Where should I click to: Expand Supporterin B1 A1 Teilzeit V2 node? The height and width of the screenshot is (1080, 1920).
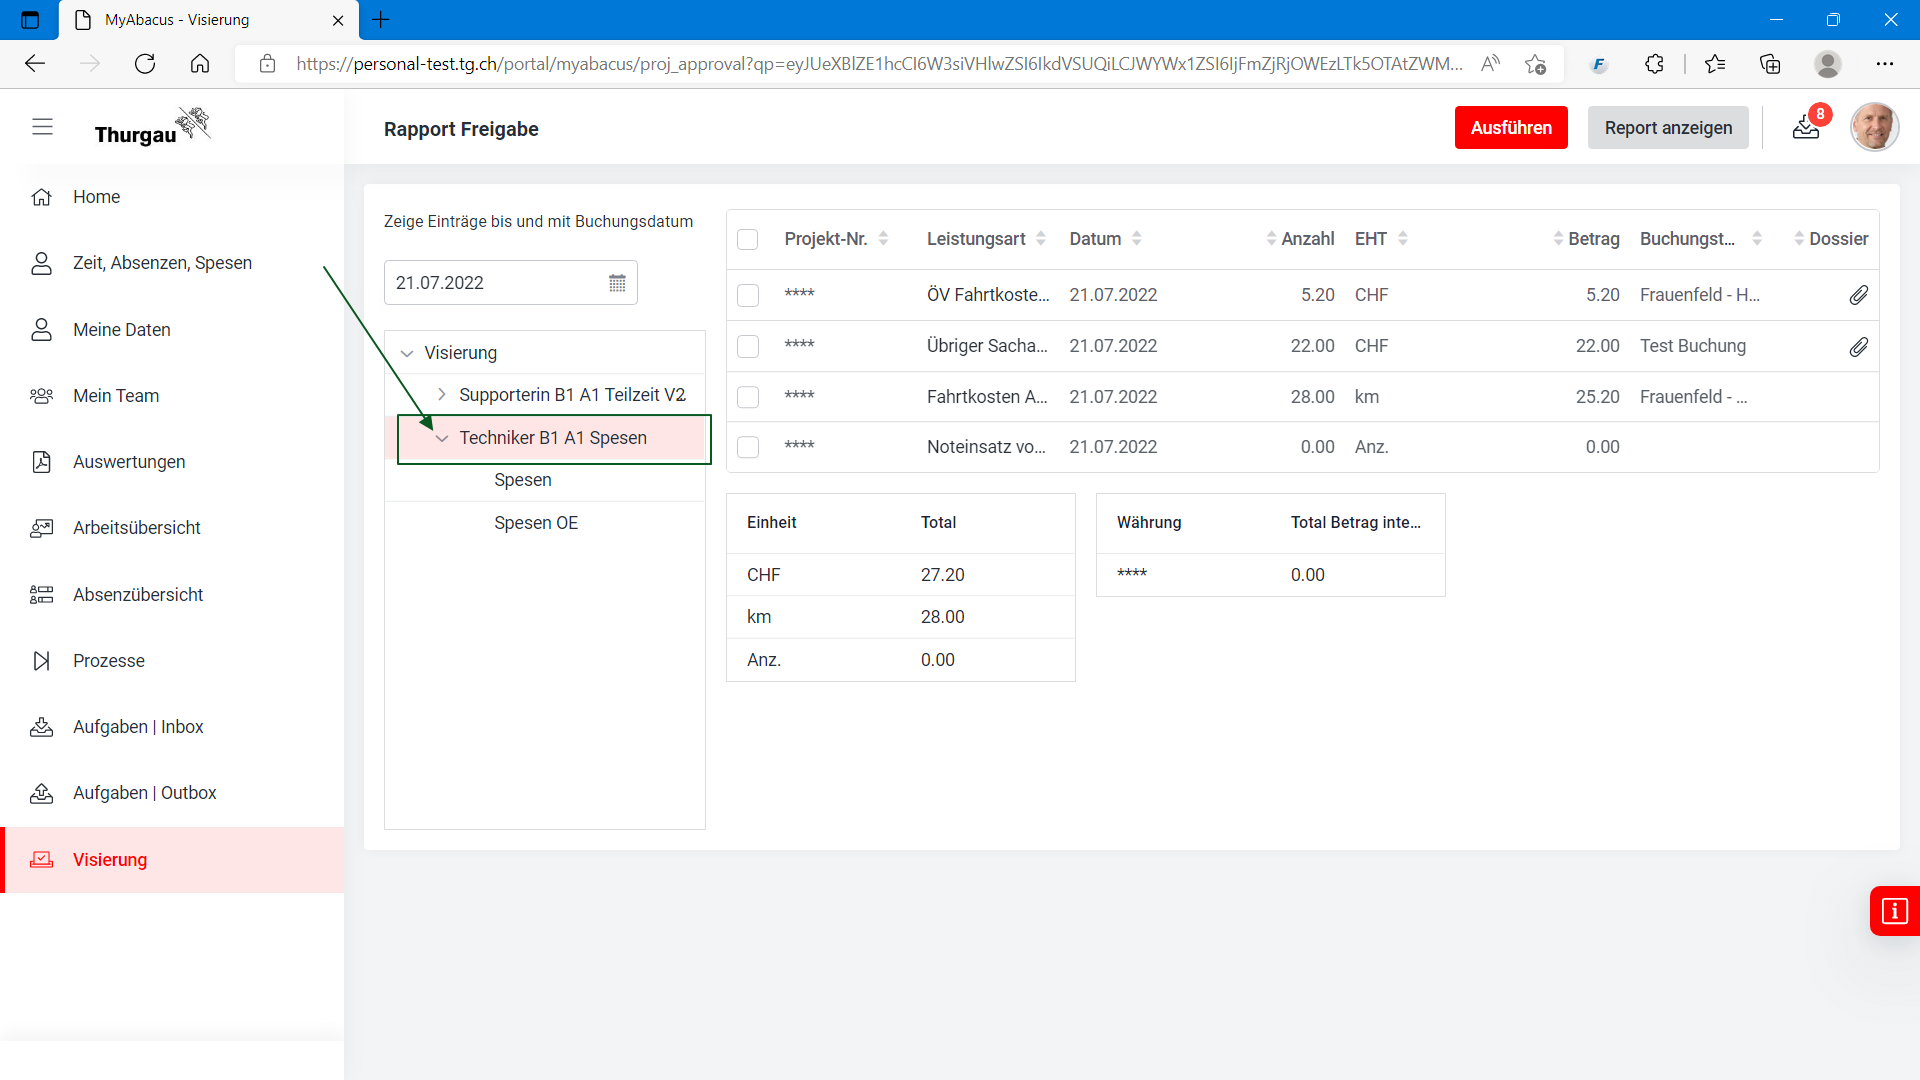442,394
